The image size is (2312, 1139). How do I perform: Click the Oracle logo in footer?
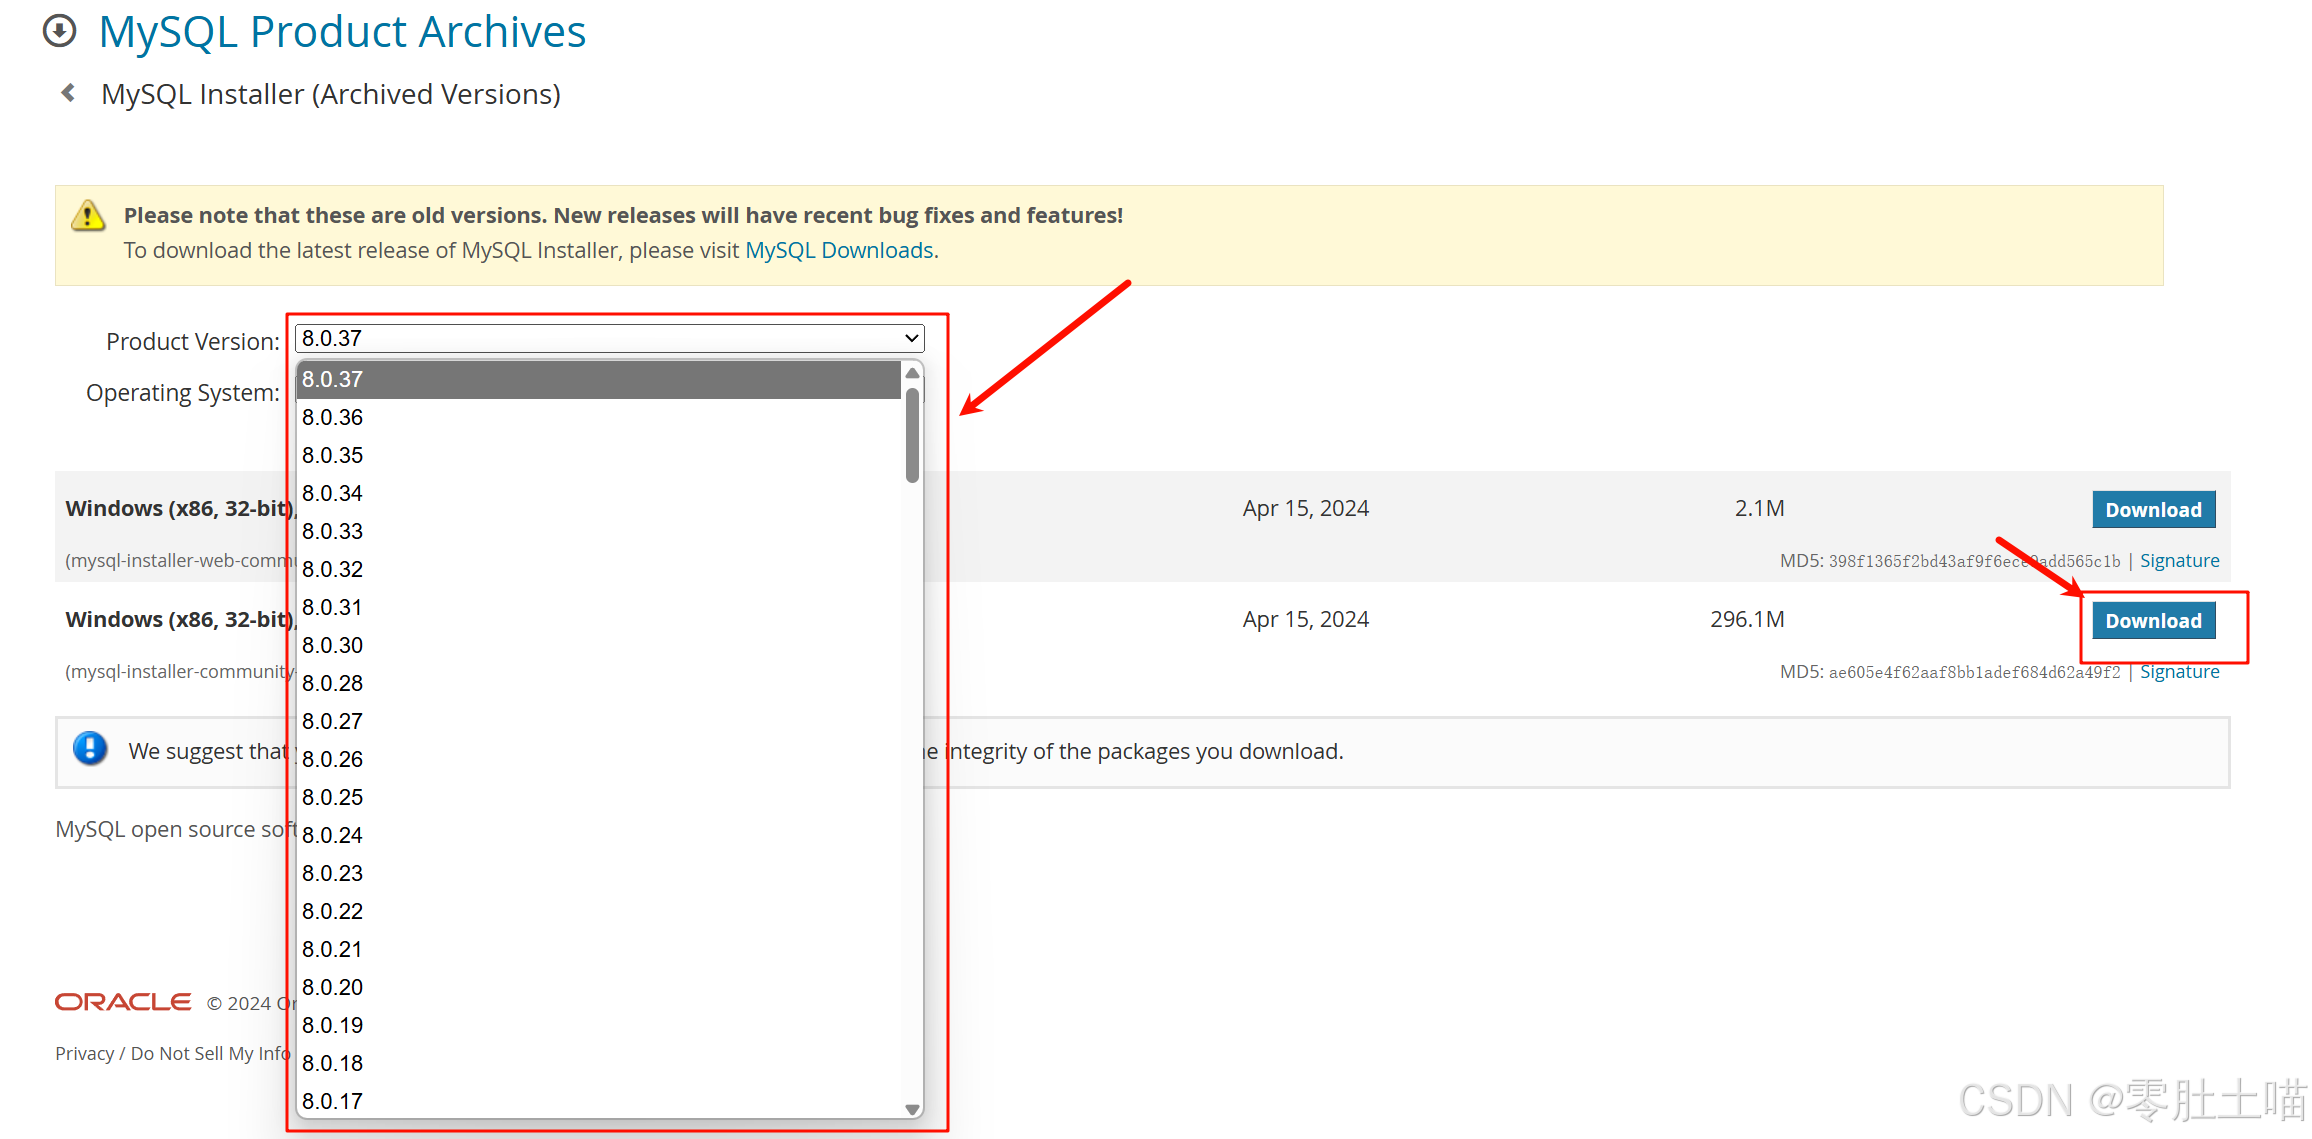point(123,1002)
